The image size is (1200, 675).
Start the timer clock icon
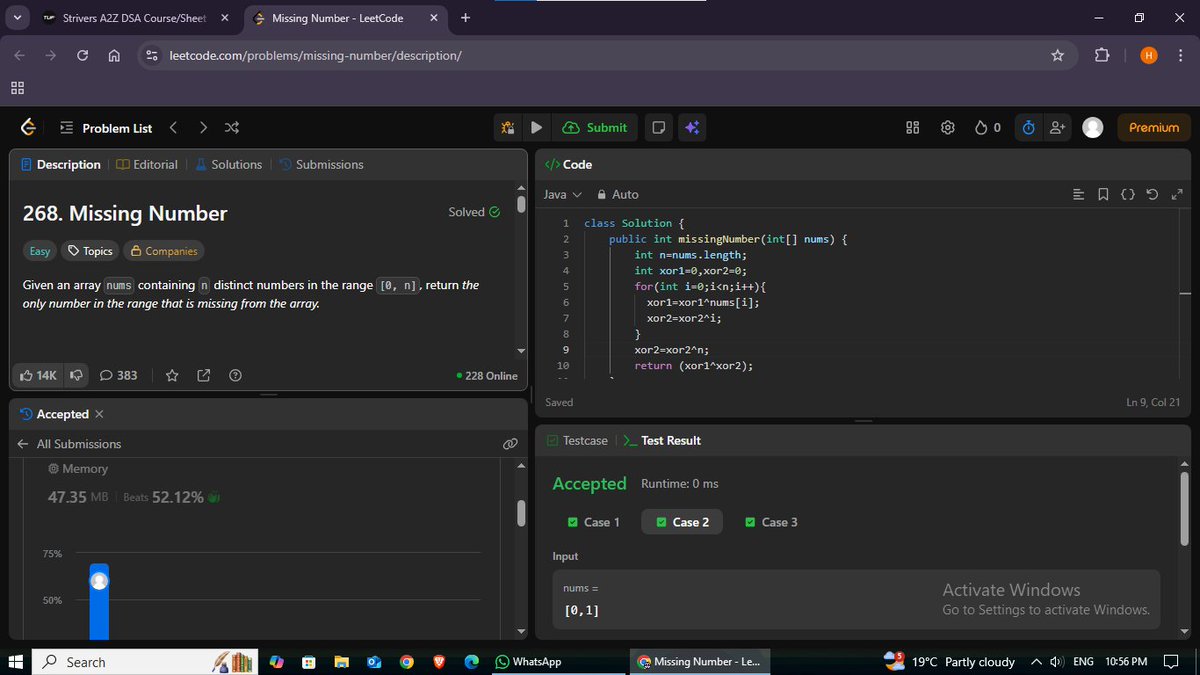(x=1029, y=127)
